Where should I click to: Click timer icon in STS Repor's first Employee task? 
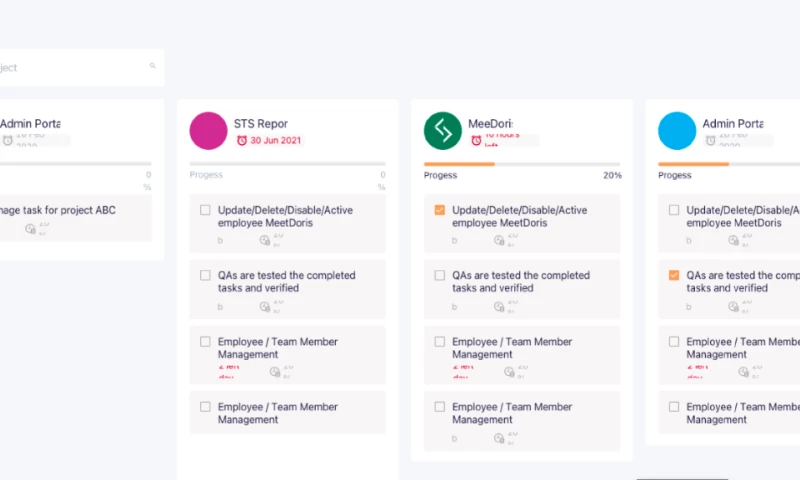(275, 372)
